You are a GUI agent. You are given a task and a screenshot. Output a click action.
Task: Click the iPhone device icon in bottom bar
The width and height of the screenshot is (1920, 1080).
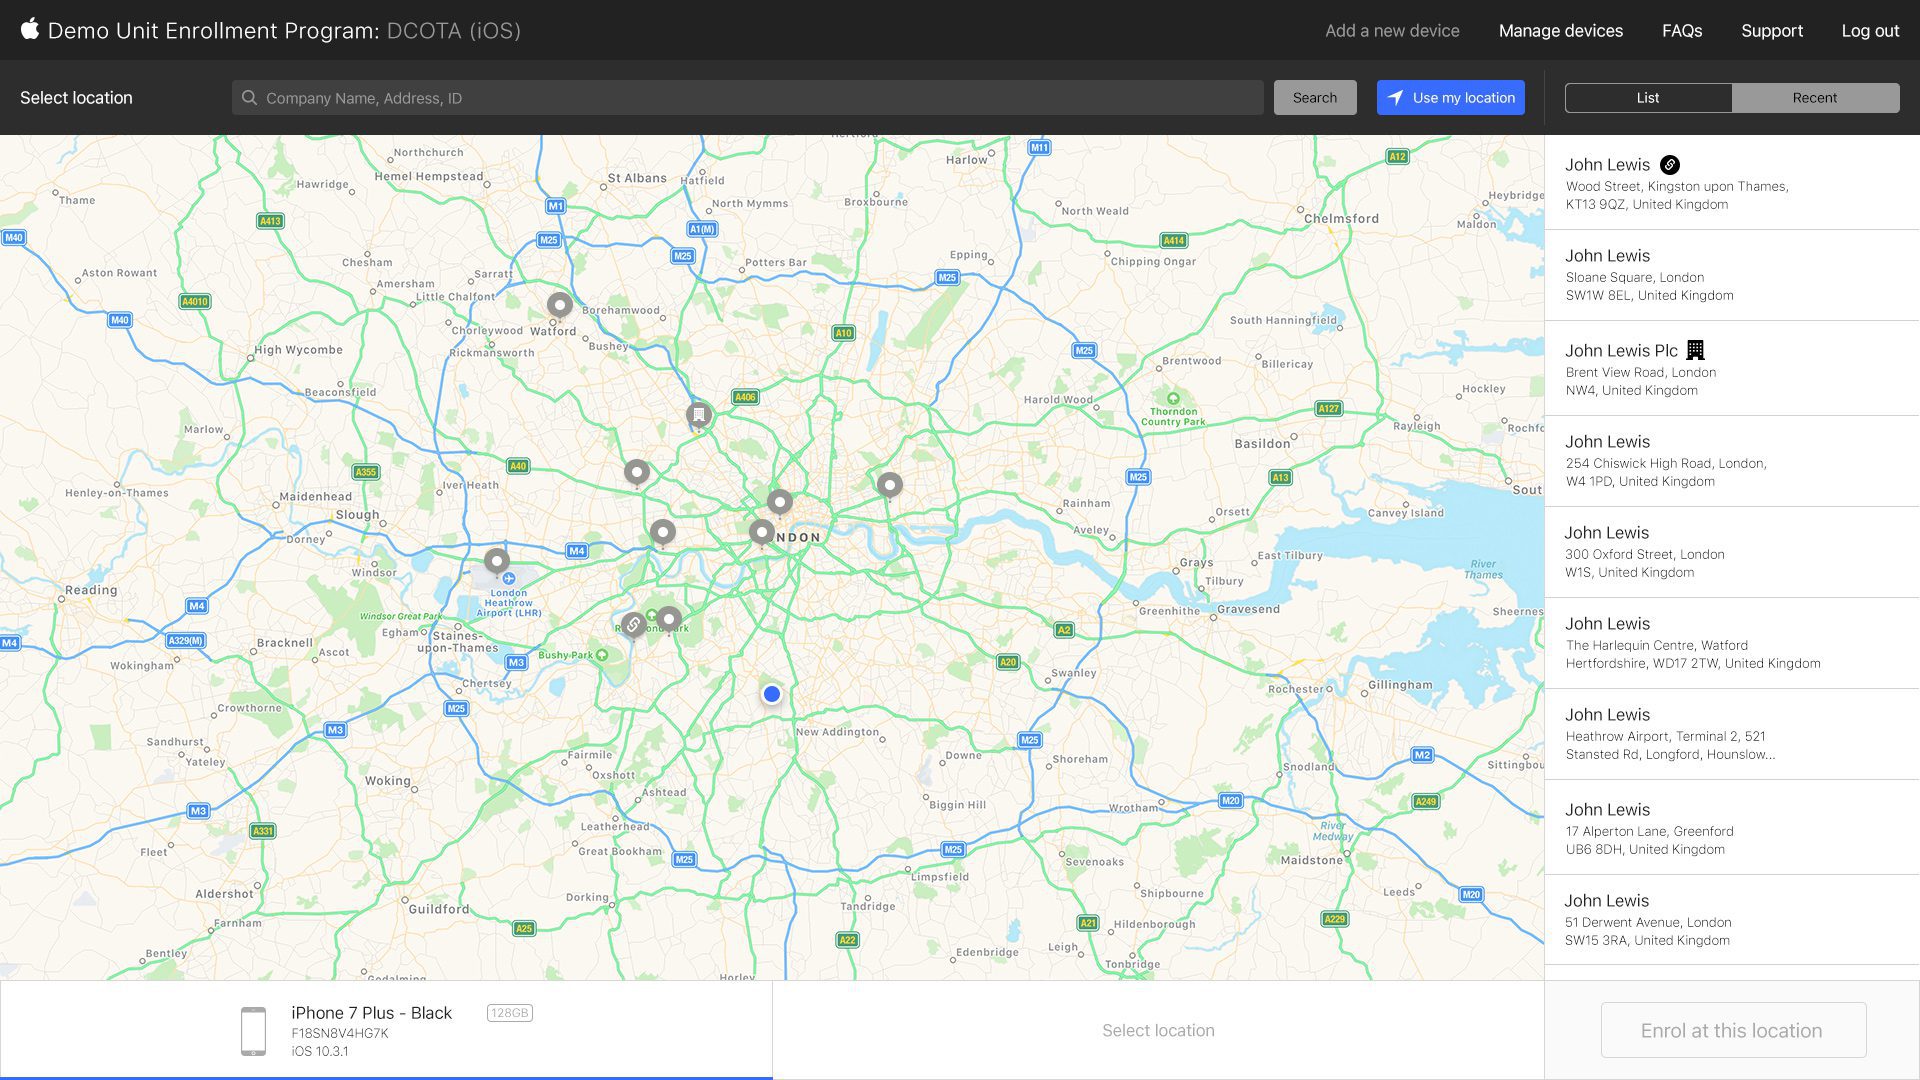[256, 1031]
